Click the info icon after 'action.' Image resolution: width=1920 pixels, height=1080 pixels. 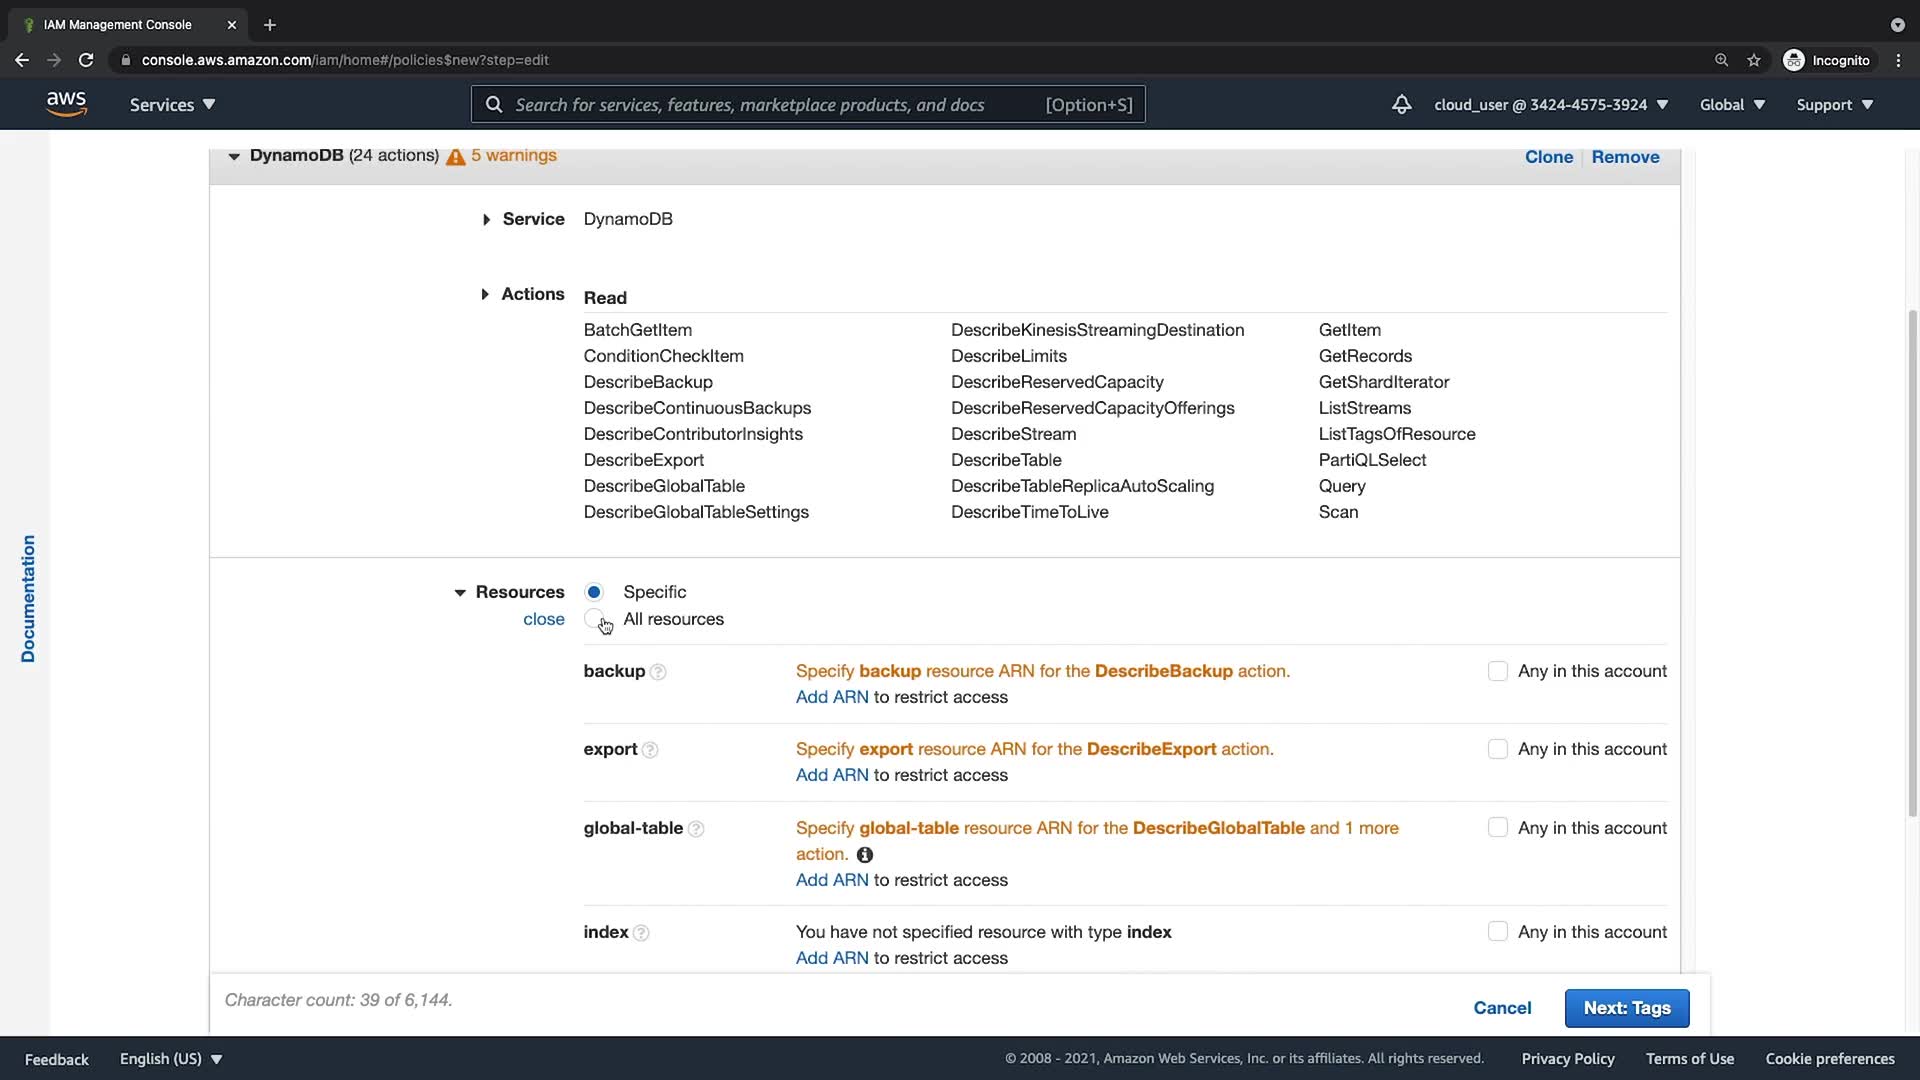[865, 855]
